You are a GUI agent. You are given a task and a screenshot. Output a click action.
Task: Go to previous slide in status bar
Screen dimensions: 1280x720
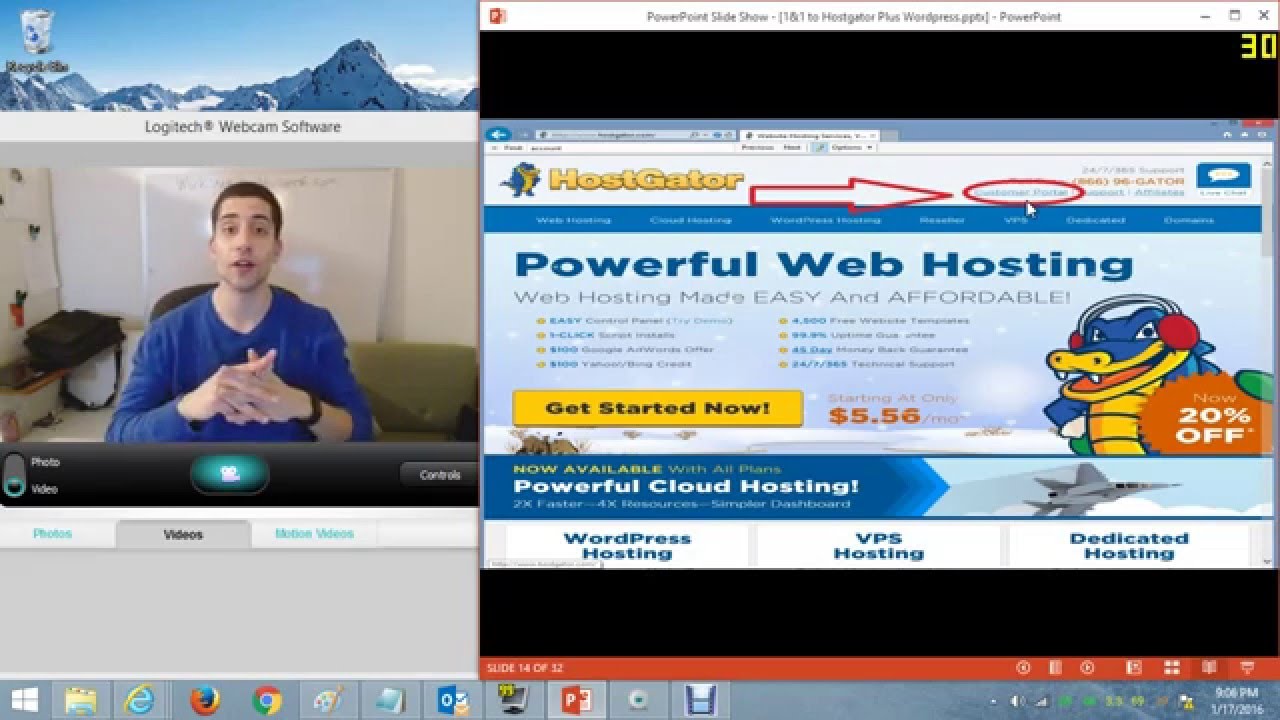click(1023, 667)
